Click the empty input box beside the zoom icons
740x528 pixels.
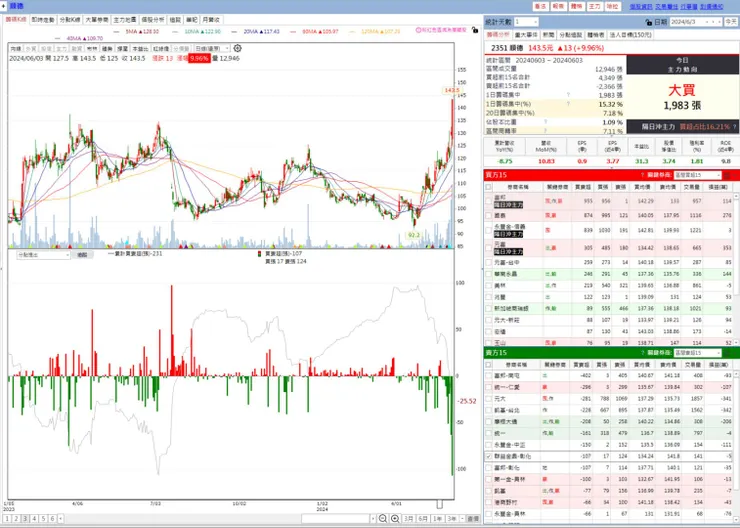(x=335, y=519)
